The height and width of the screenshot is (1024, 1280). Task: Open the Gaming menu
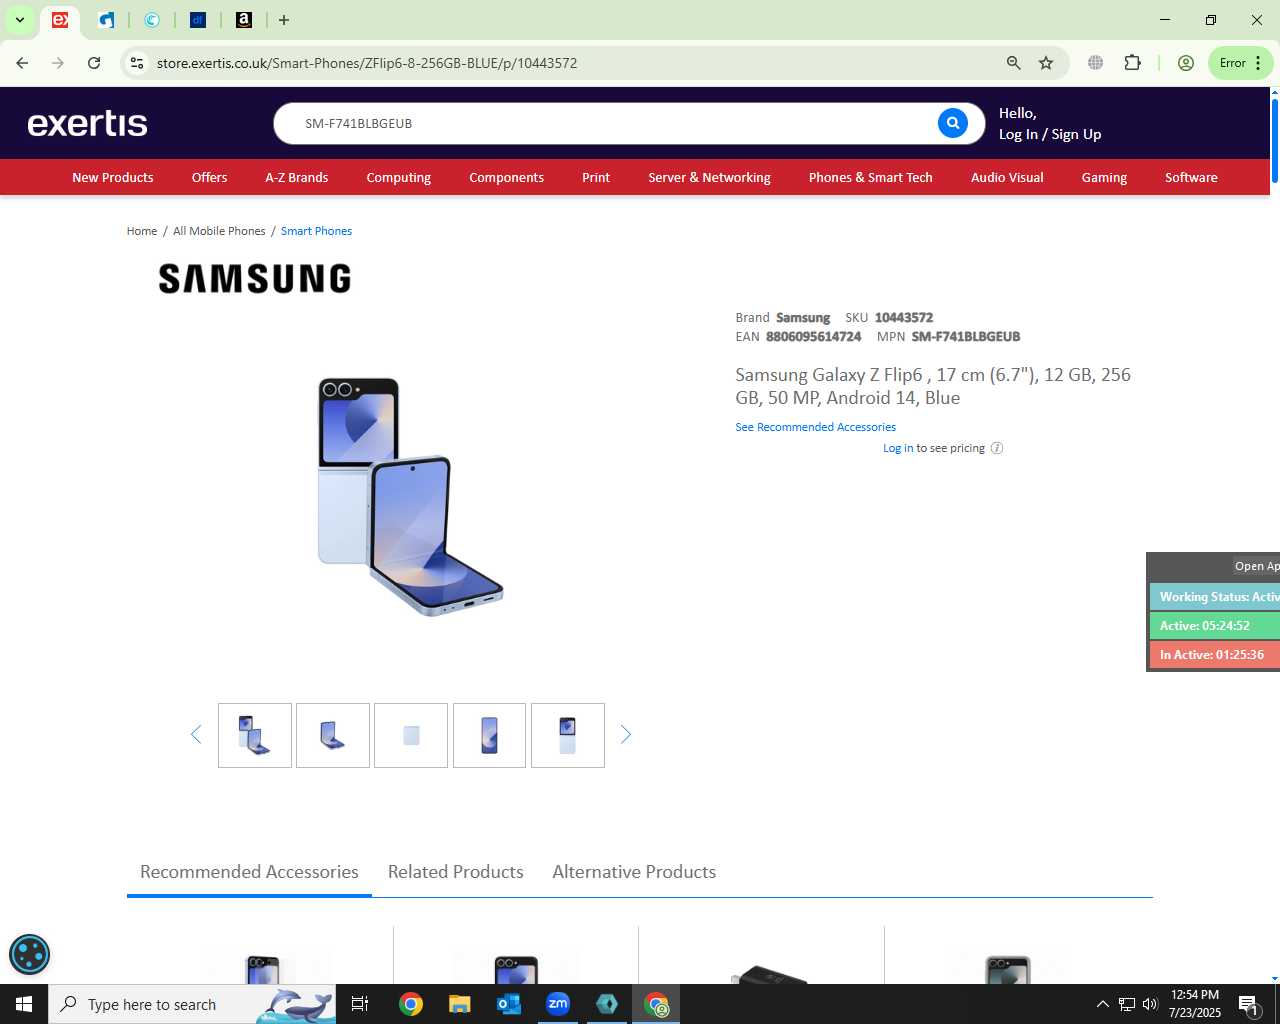point(1104,177)
